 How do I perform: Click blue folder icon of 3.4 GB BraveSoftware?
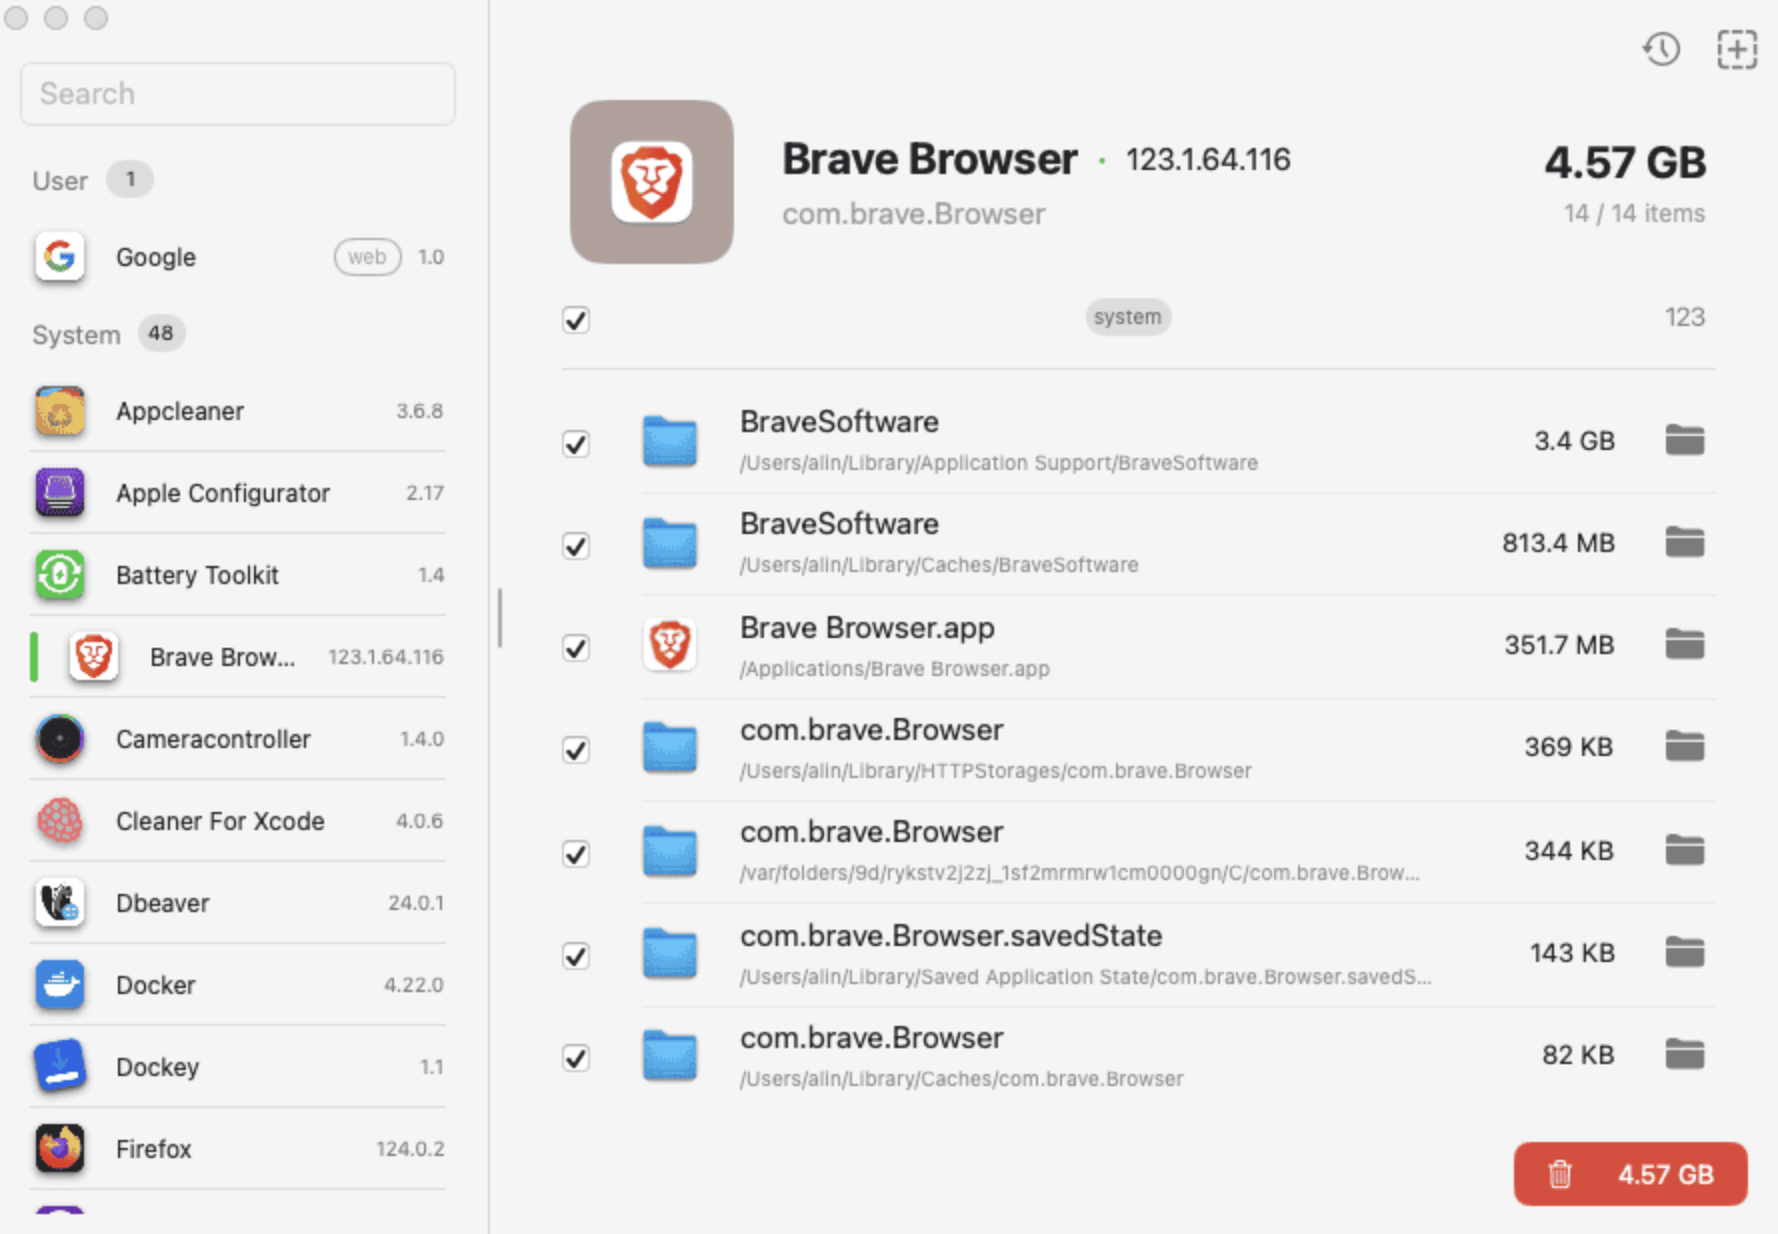(x=669, y=442)
